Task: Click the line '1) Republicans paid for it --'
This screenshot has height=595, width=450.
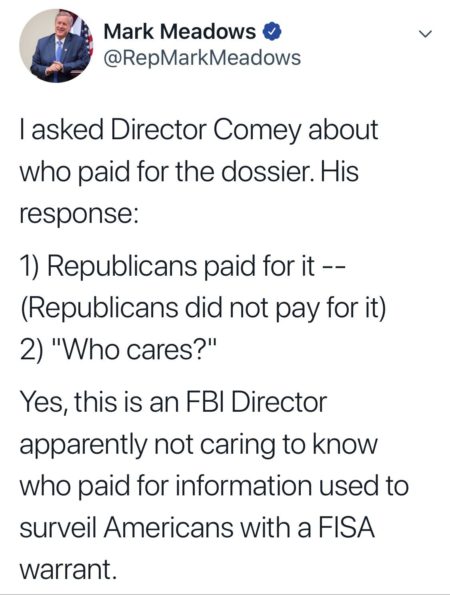Action: tap(182, 267)
